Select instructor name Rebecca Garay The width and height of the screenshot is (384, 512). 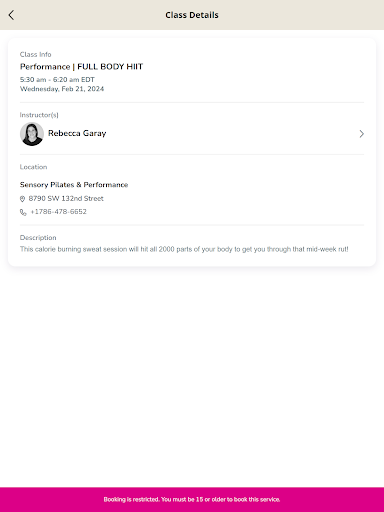pos(77,133)
